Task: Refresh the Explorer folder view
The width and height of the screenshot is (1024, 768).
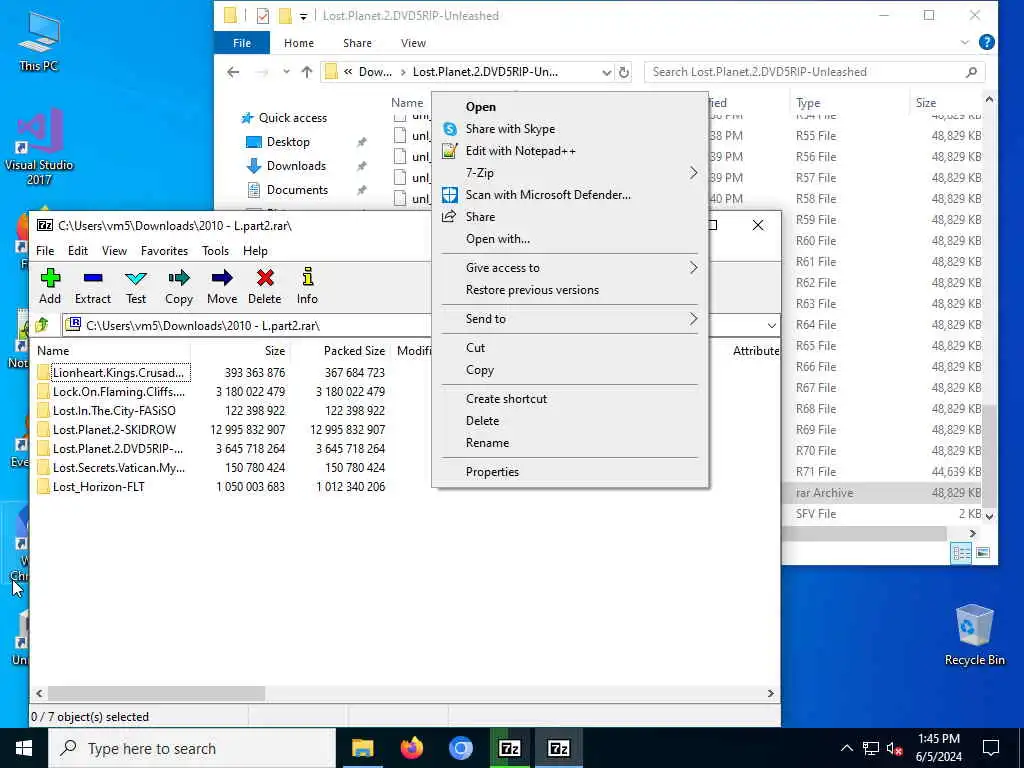Action: (624, 72)
